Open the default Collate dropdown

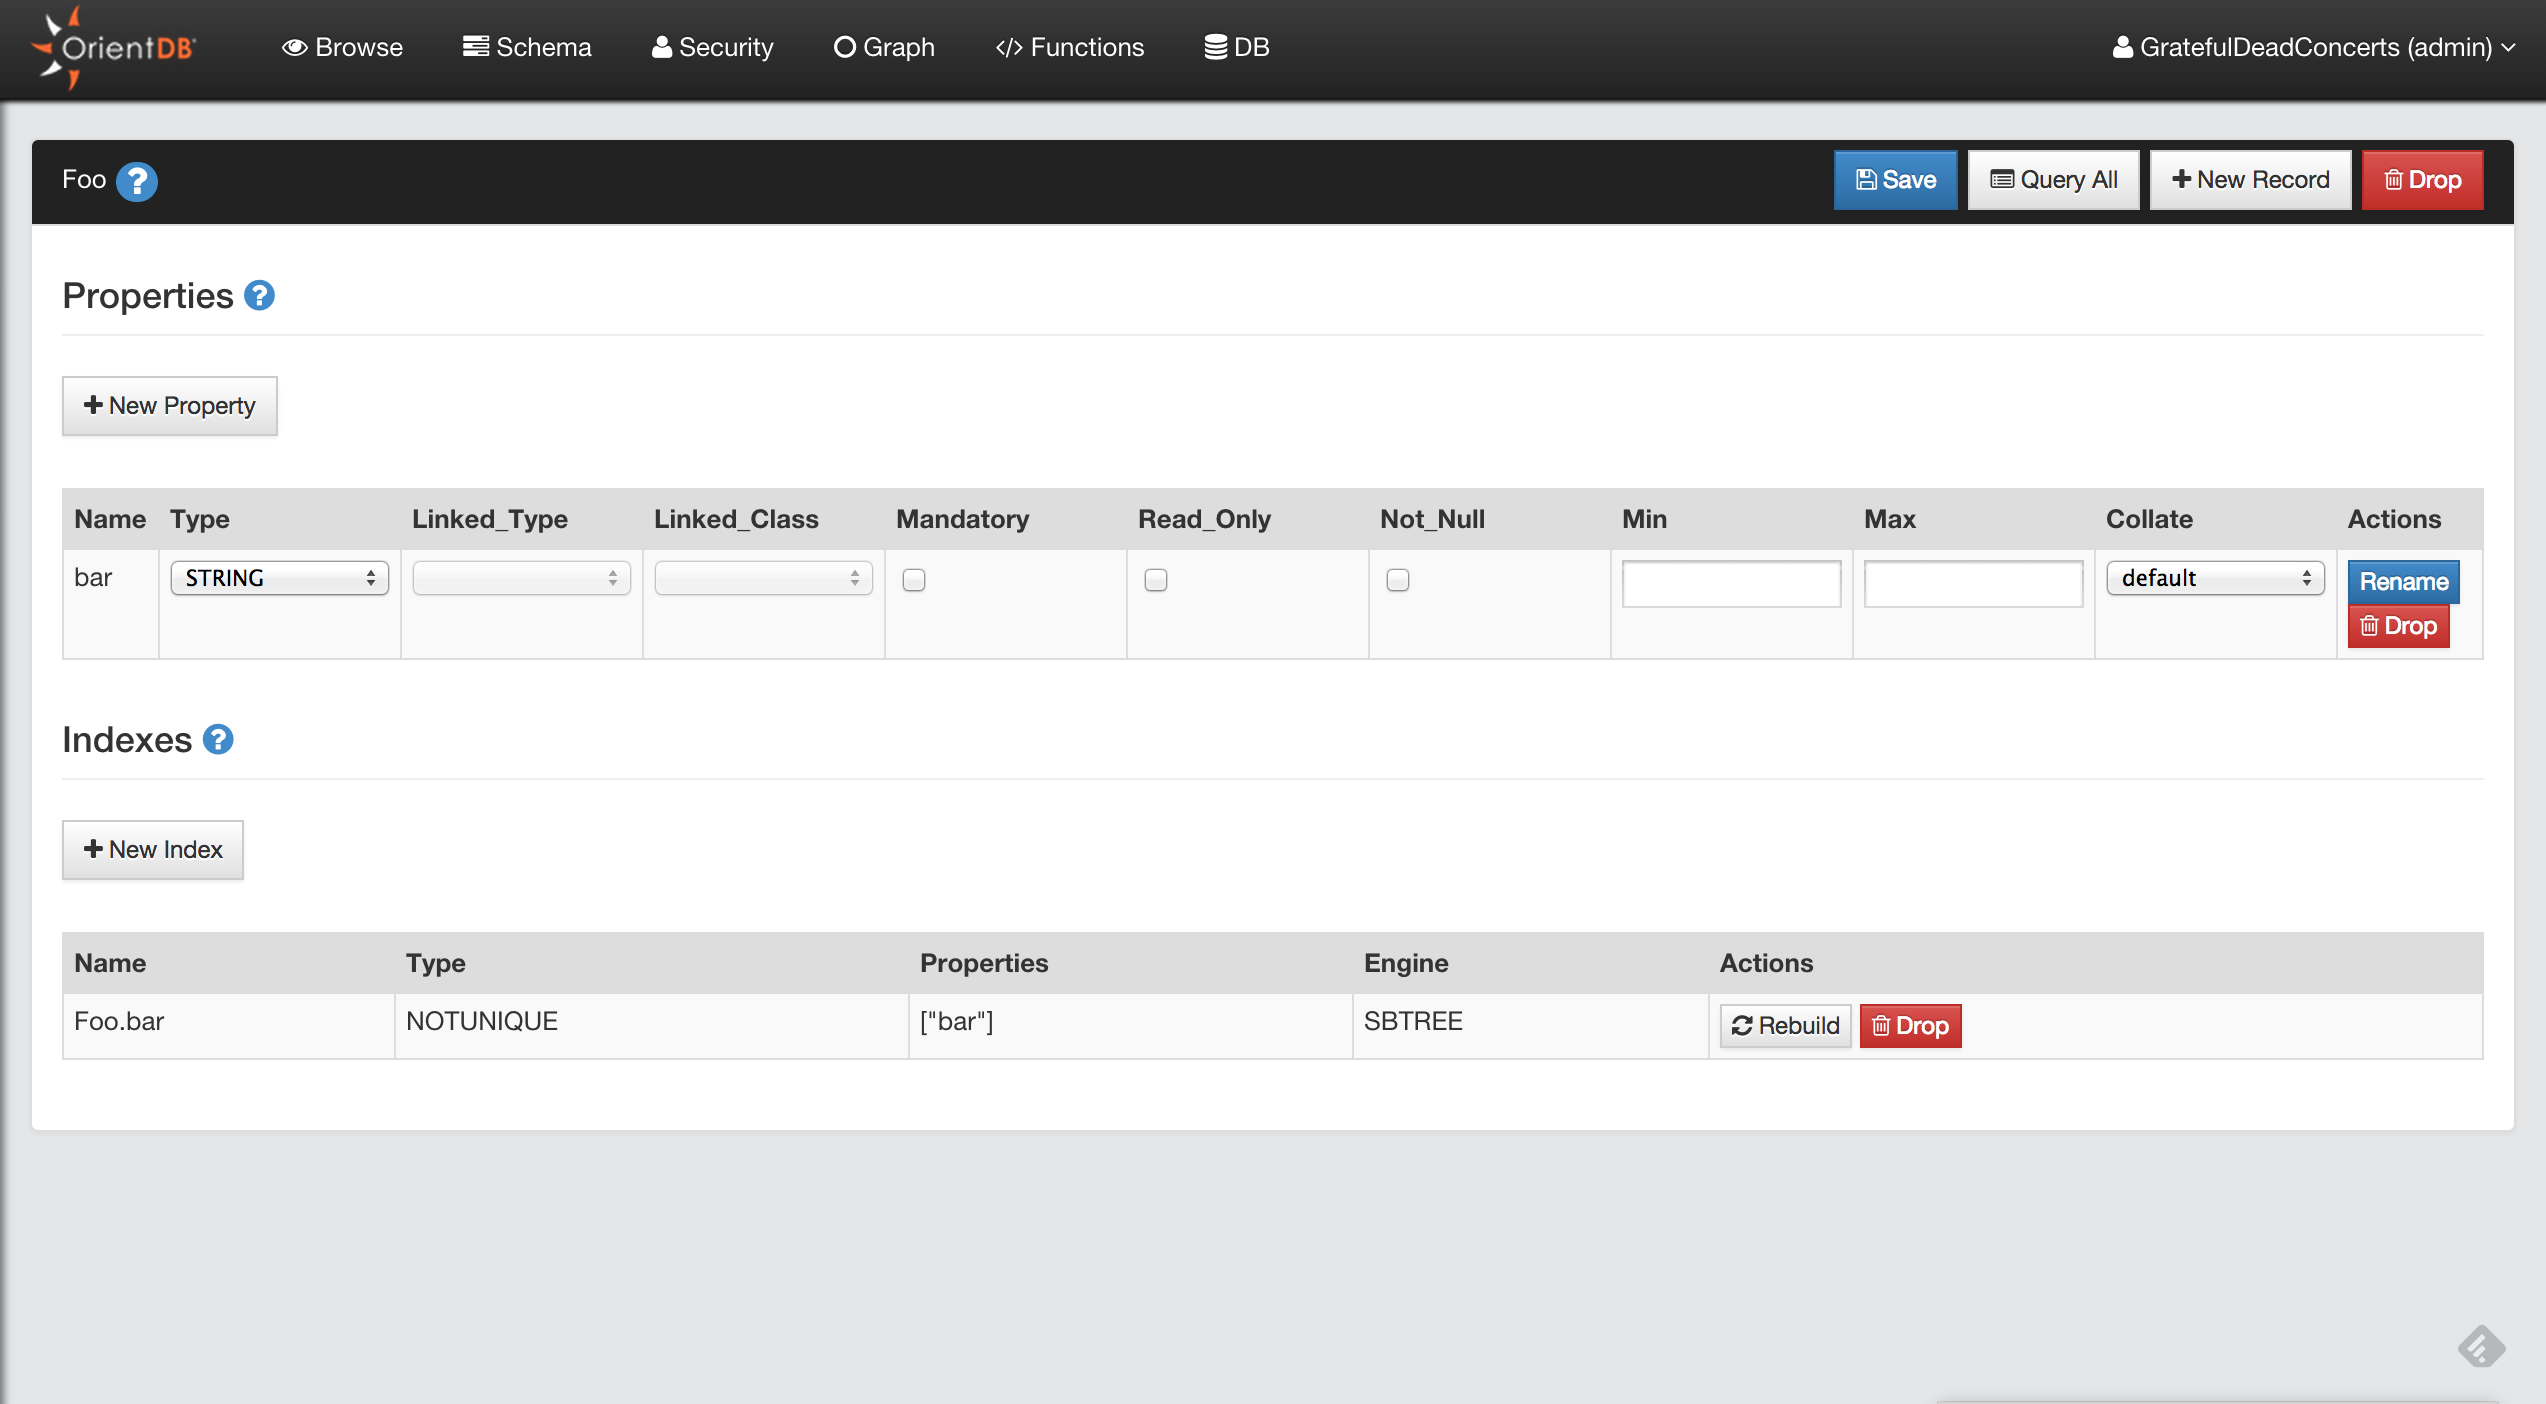coord(2215,578)
